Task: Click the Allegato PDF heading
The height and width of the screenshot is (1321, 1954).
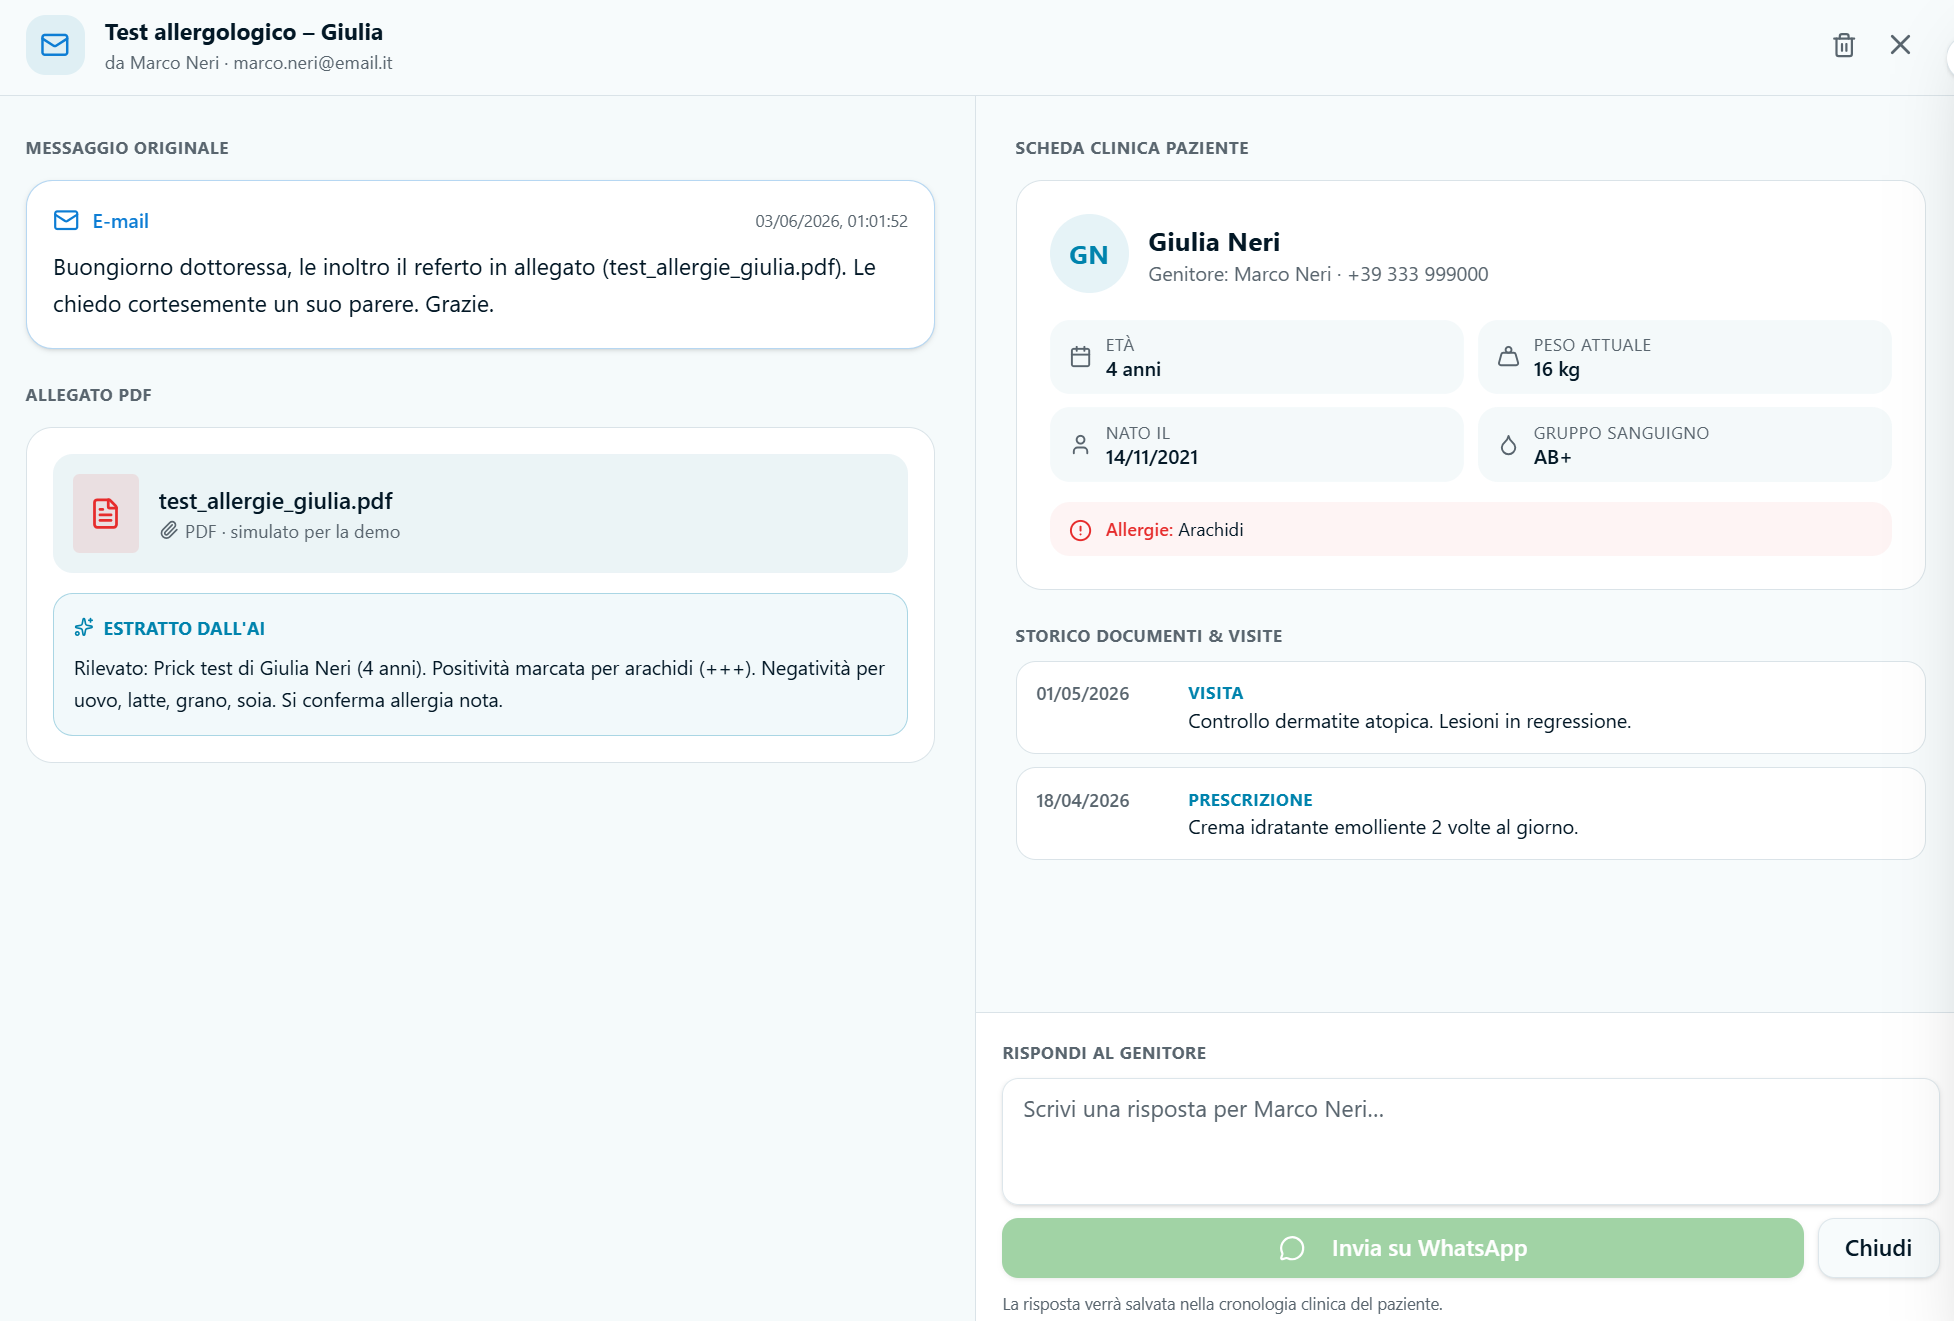Action: [88, 395]
